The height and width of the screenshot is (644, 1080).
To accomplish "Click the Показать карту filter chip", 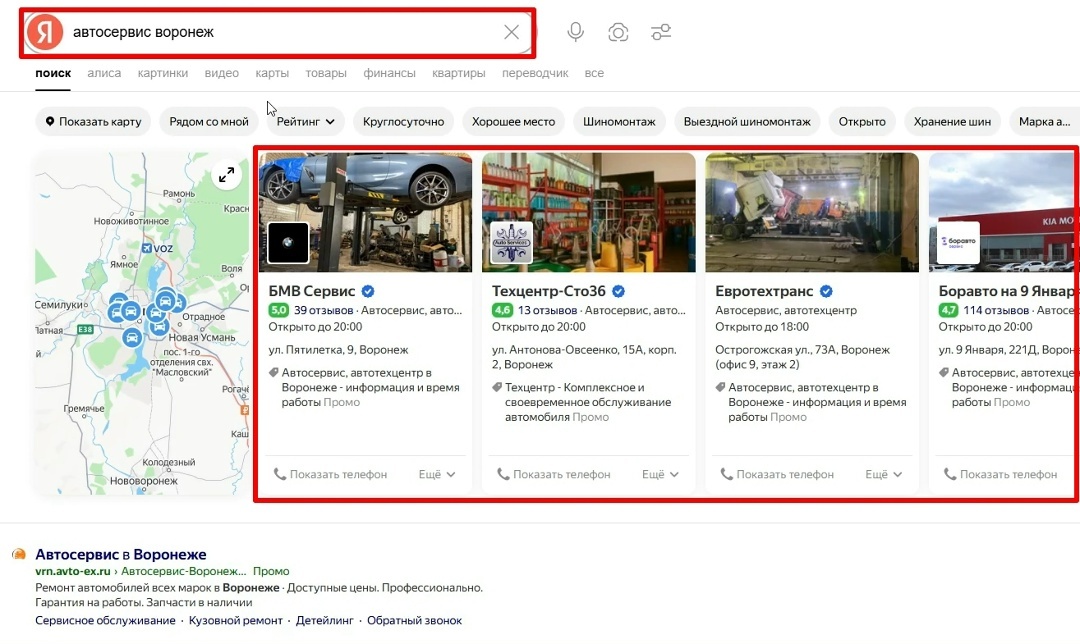I will pyautogui.click(x=93, y=121).
